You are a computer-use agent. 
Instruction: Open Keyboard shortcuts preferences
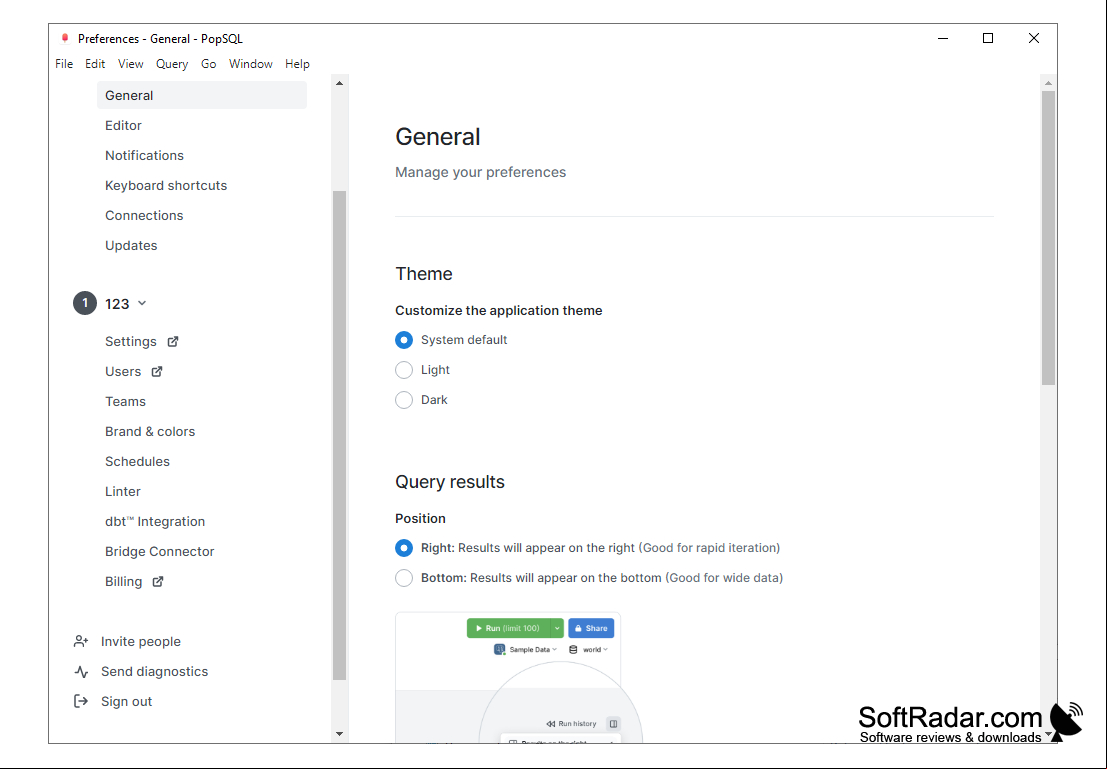[x=166, y=186]
